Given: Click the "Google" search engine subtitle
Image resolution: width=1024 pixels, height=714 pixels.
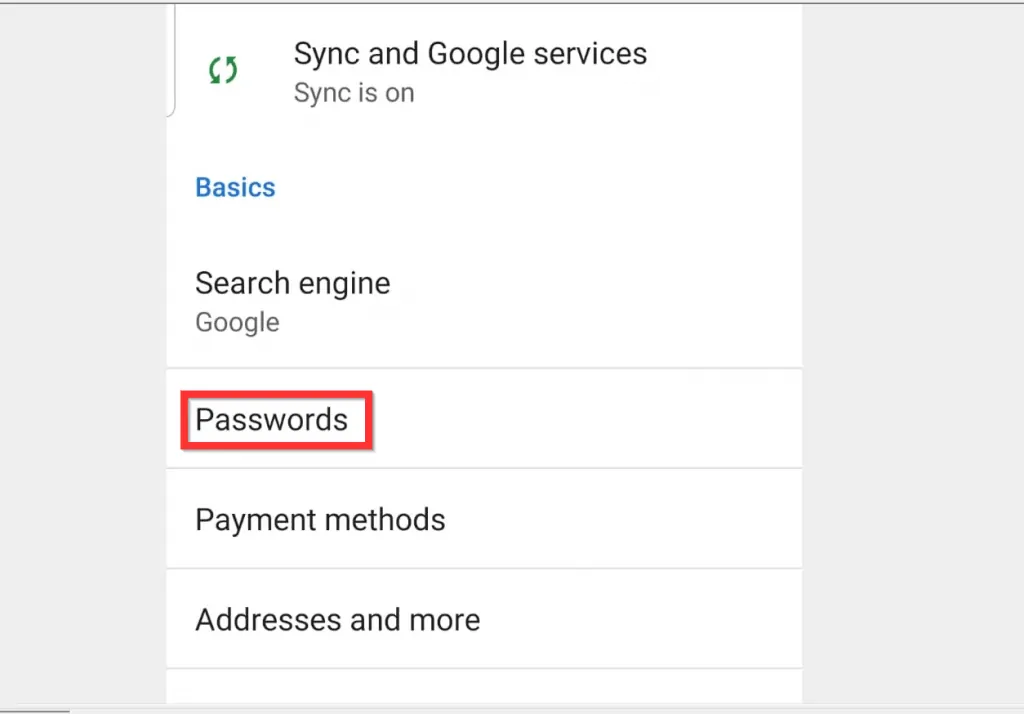Looking at the screenshot, I should (x=237, y=322).
